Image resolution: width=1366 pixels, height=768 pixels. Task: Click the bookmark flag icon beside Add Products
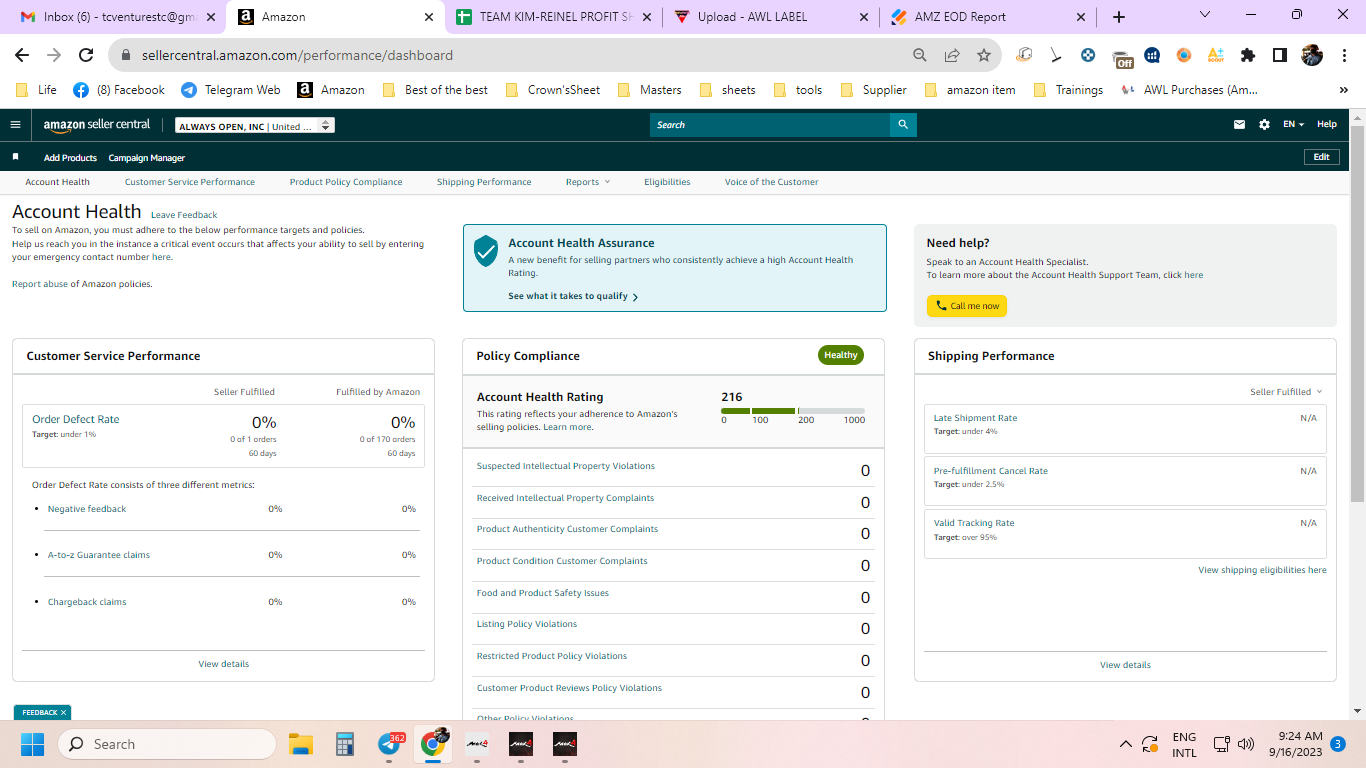tap(15, 157)
